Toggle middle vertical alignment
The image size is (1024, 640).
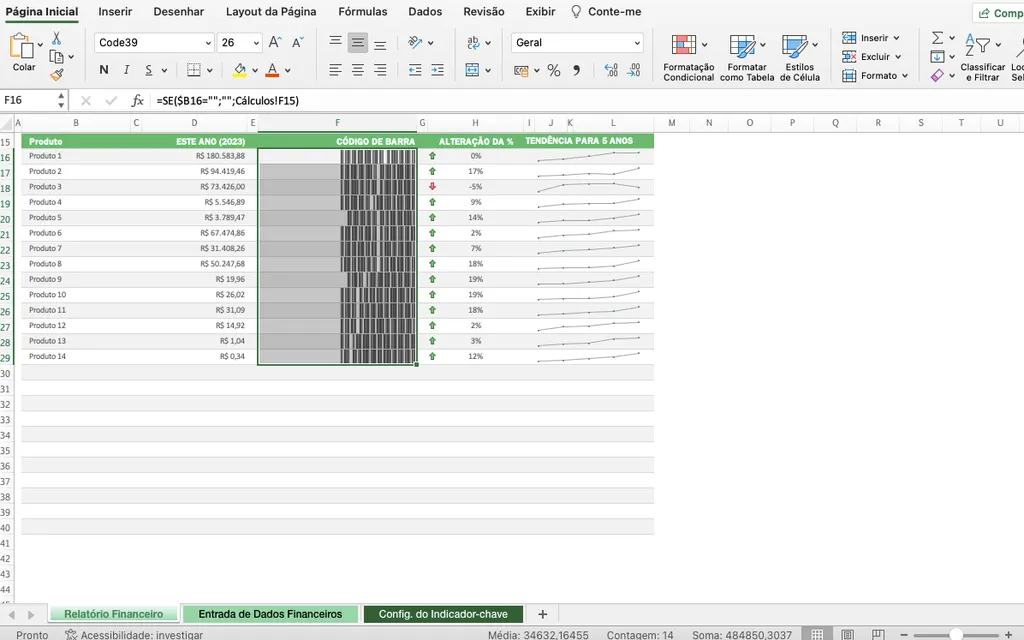coord(358,42)
